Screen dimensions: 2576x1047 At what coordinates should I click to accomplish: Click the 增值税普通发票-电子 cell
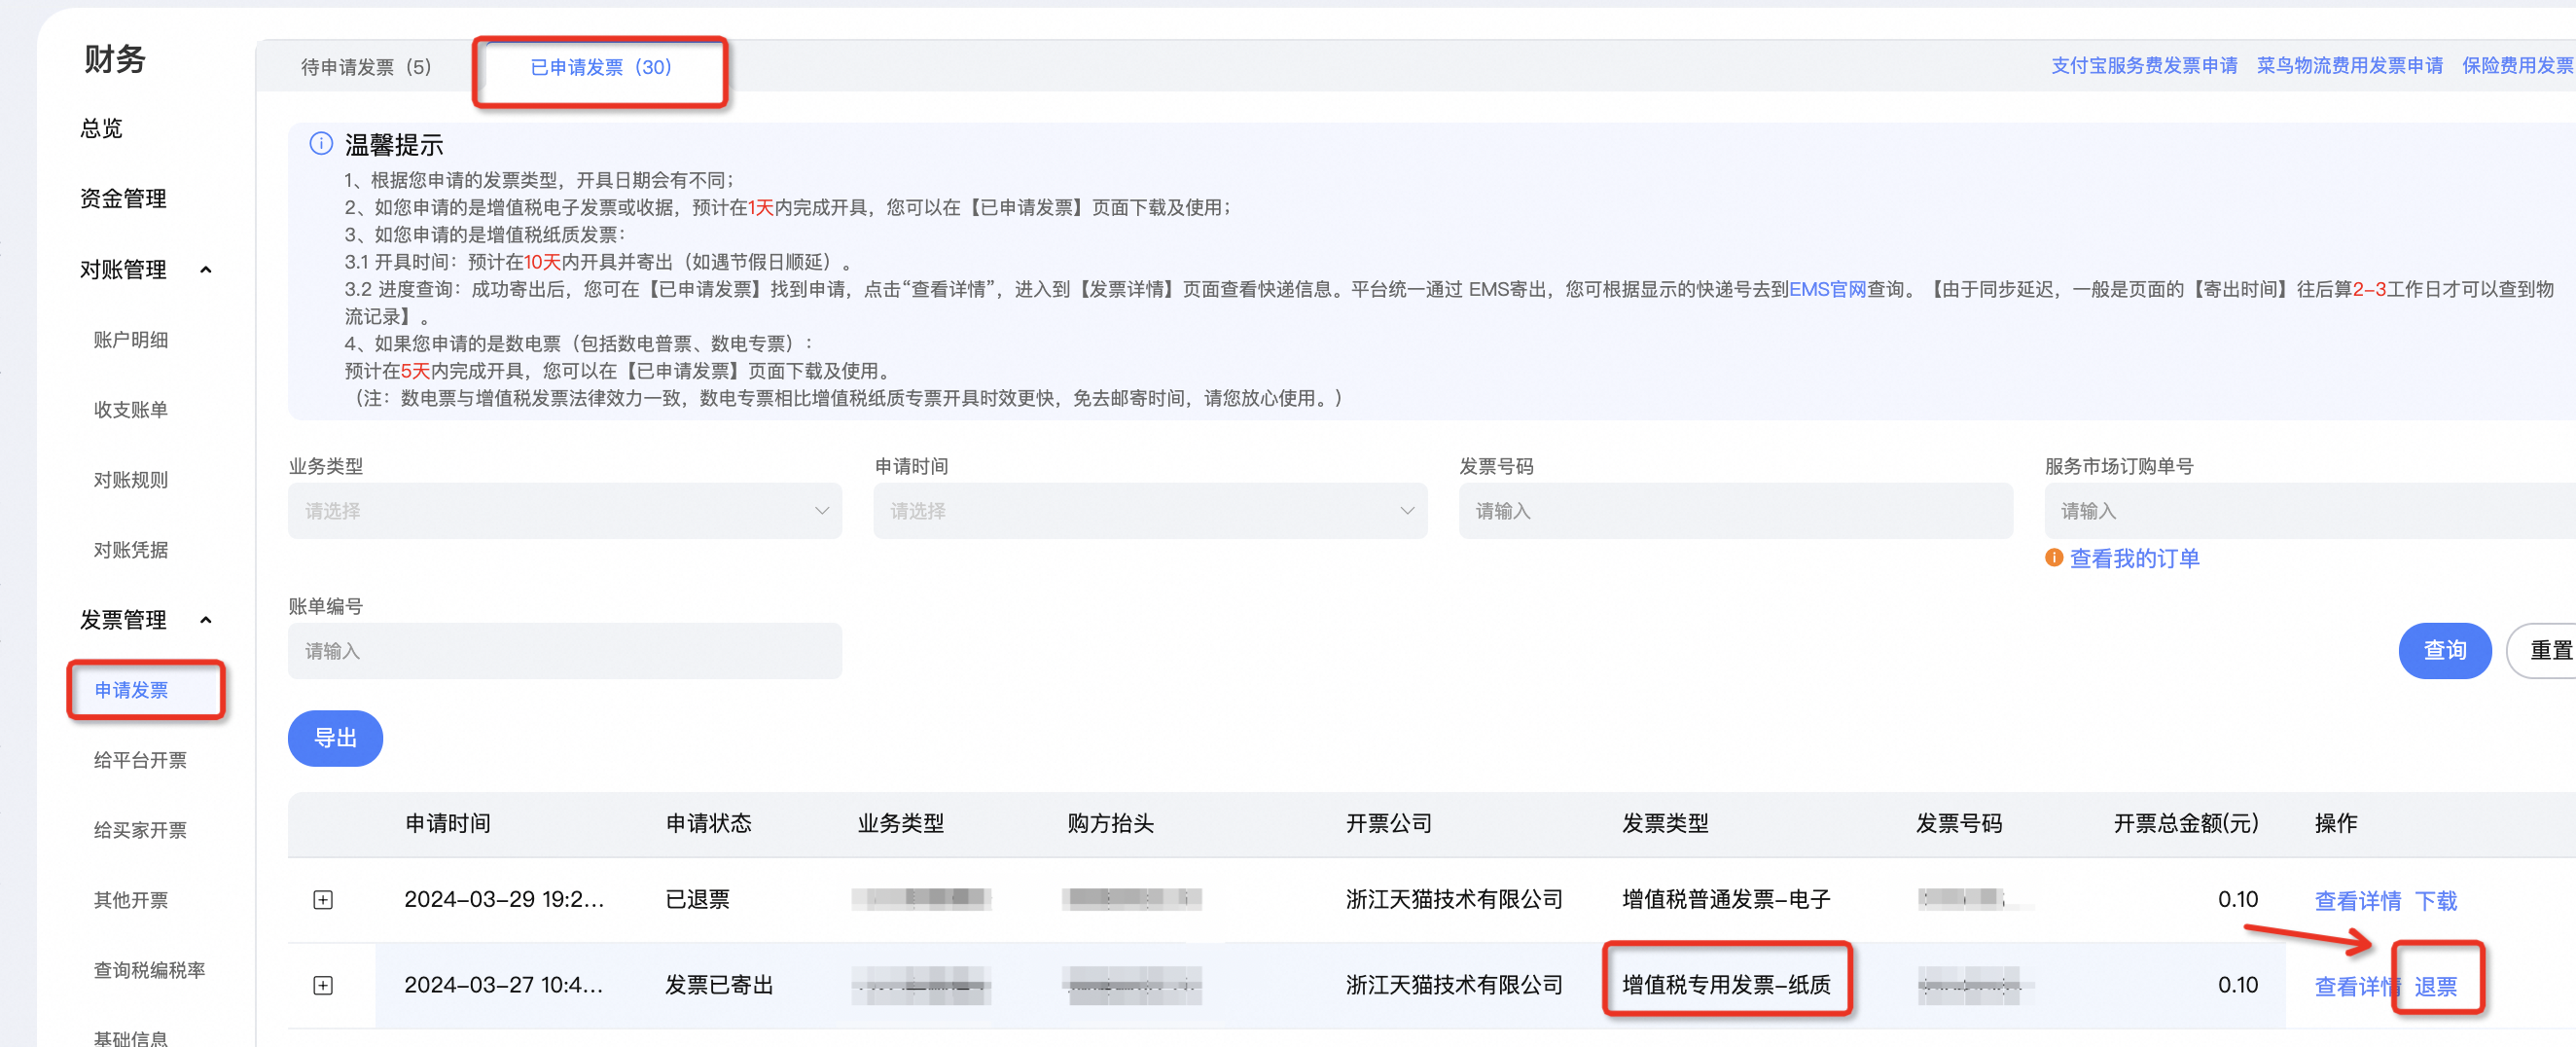coord(1726,900)
